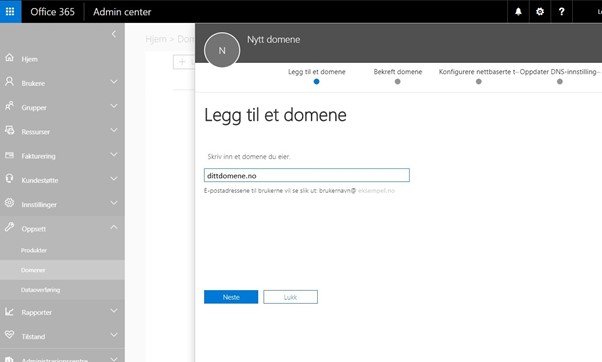This screenshot has width=602, height=362.
Task: Focus the domain name input field
Action: [x=307, y=175]
